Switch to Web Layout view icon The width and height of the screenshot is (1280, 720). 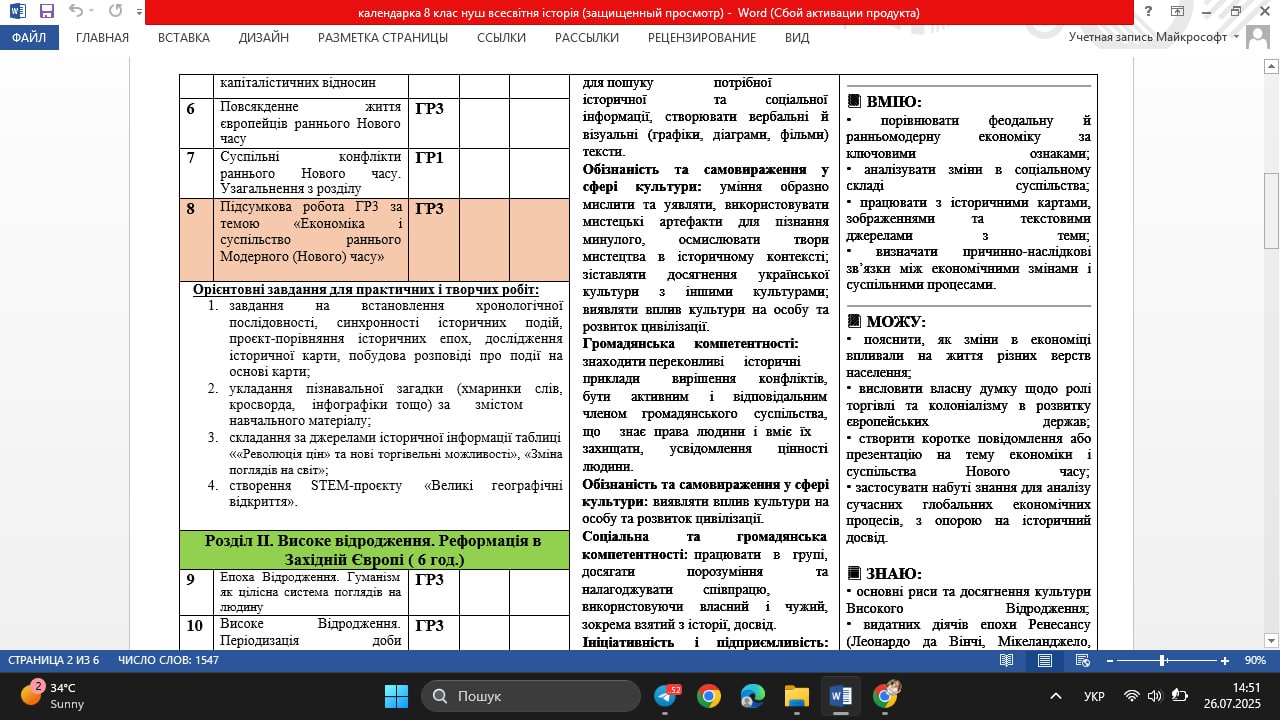[1082, 660]
